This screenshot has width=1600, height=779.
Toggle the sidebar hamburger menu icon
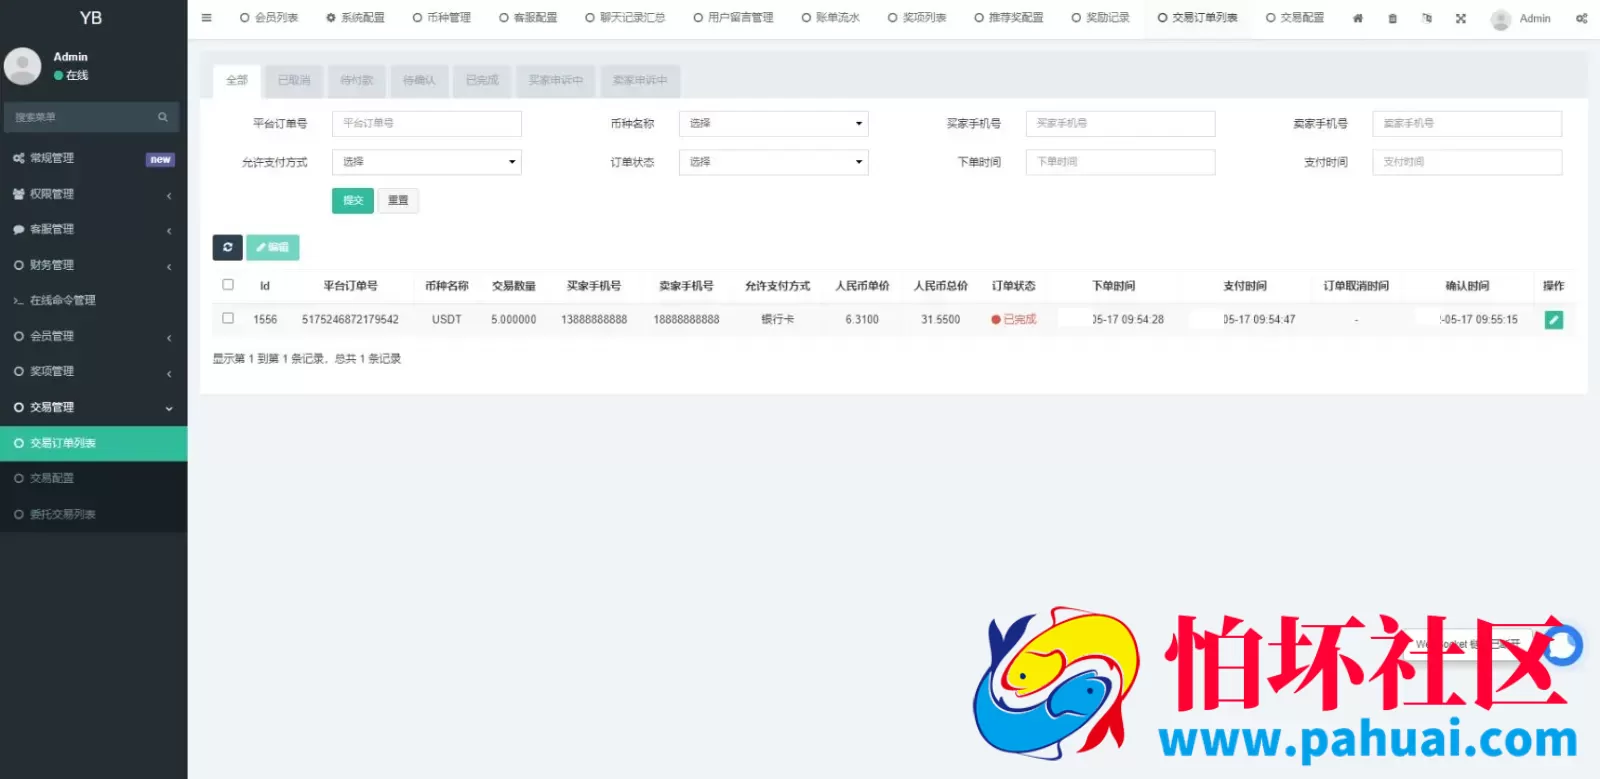point(206,18)
